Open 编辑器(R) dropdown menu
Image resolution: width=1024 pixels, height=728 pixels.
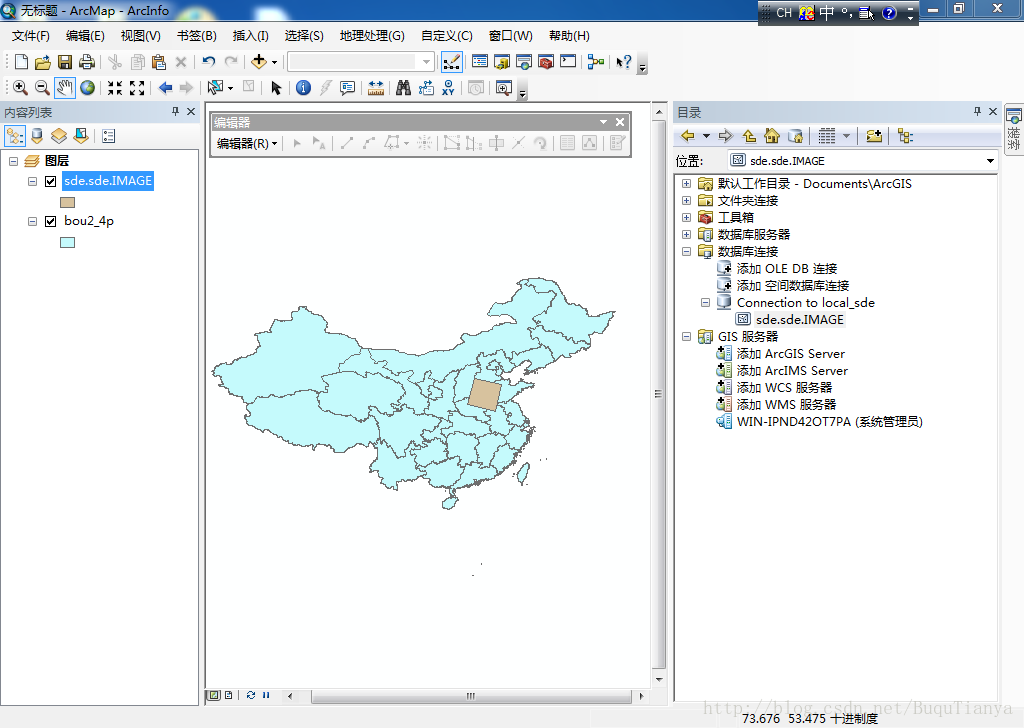[x=247, y=143]
